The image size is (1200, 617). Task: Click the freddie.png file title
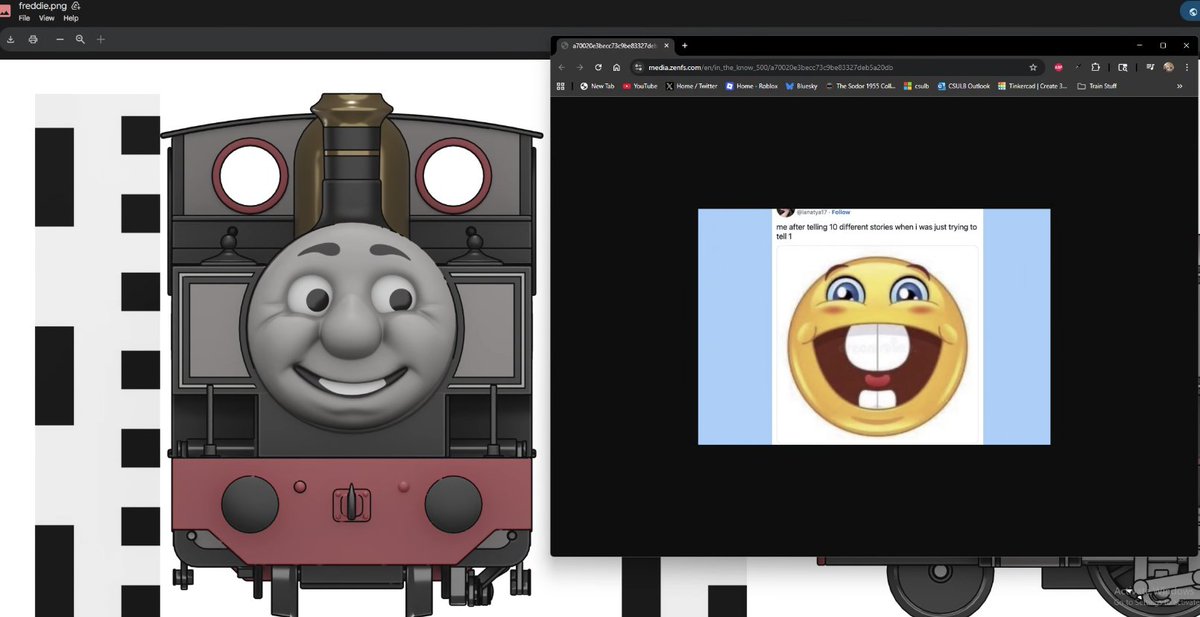tap(42, 6)
